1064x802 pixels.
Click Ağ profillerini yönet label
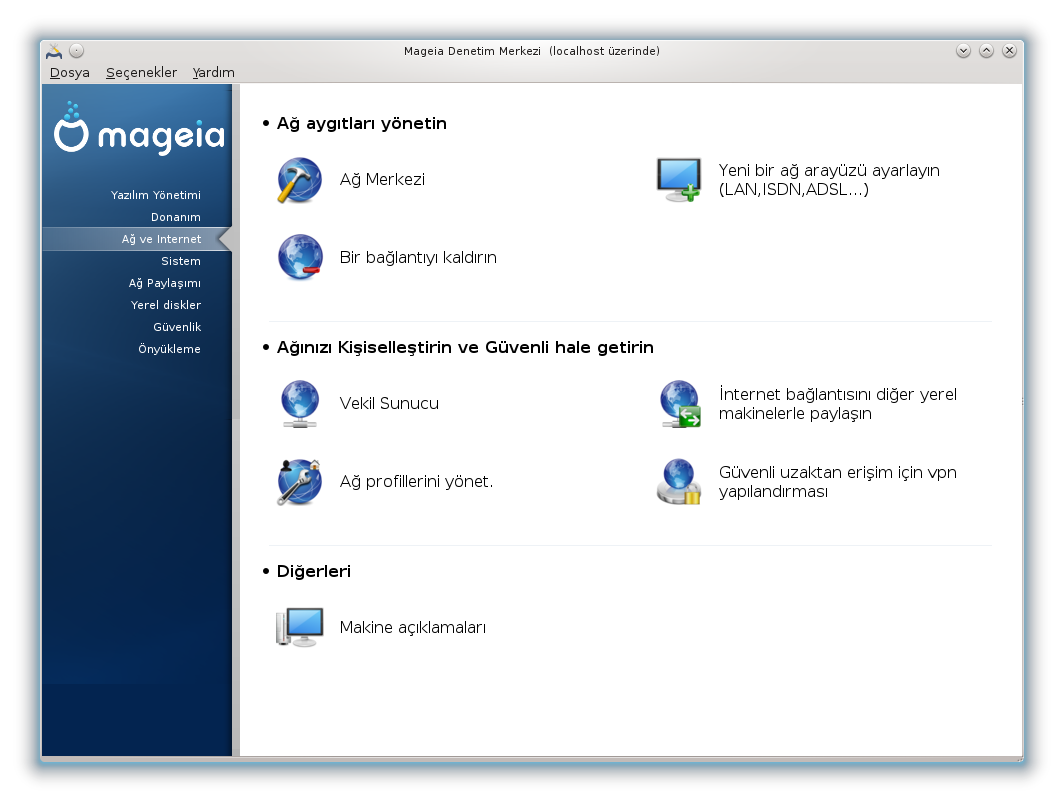[416, 482]
